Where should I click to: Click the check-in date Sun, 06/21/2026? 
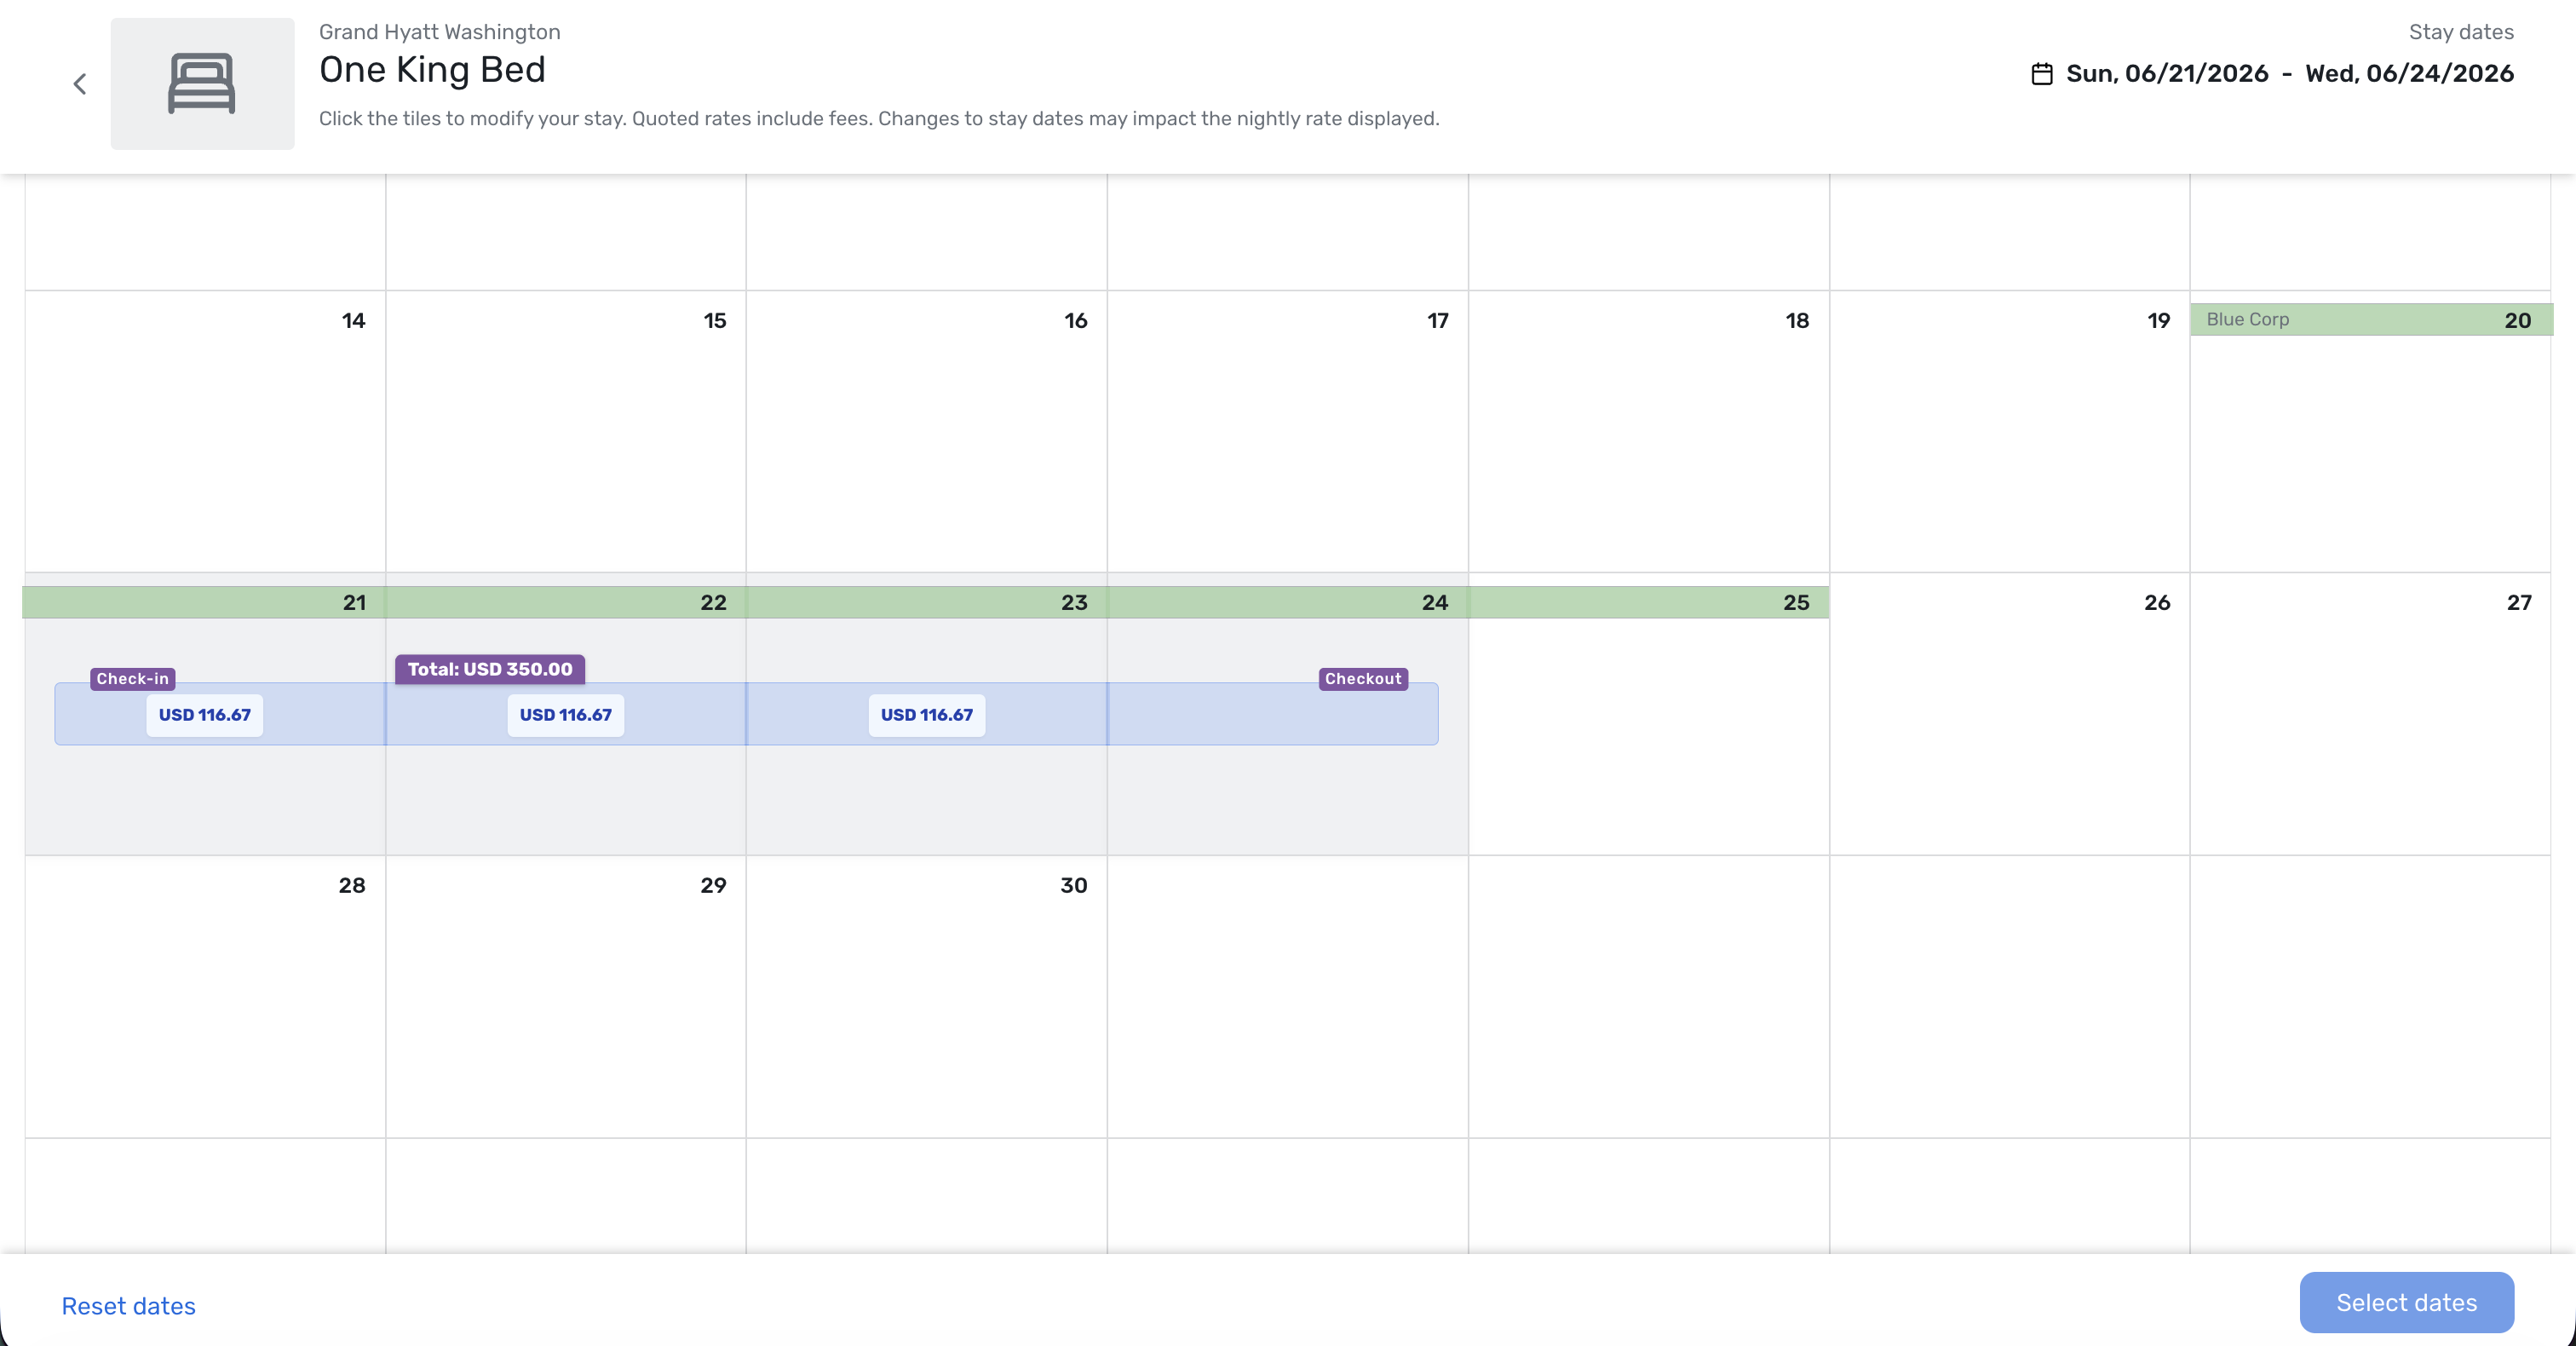(2167, 74)
